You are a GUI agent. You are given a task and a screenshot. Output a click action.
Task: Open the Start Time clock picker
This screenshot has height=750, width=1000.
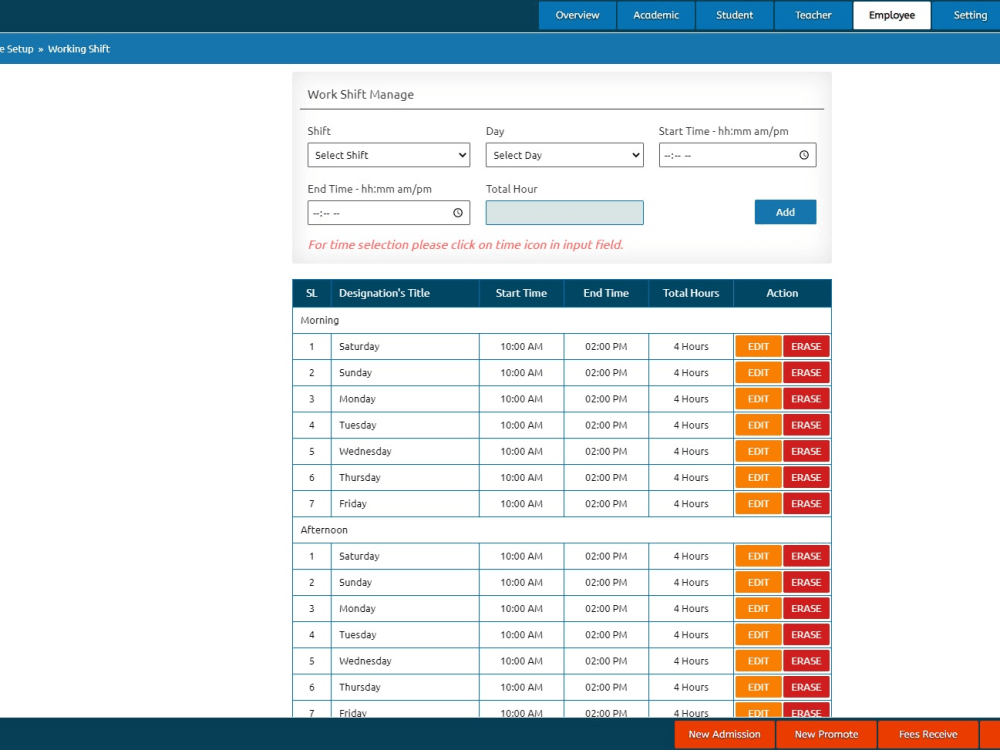click(x=804, y=155)
